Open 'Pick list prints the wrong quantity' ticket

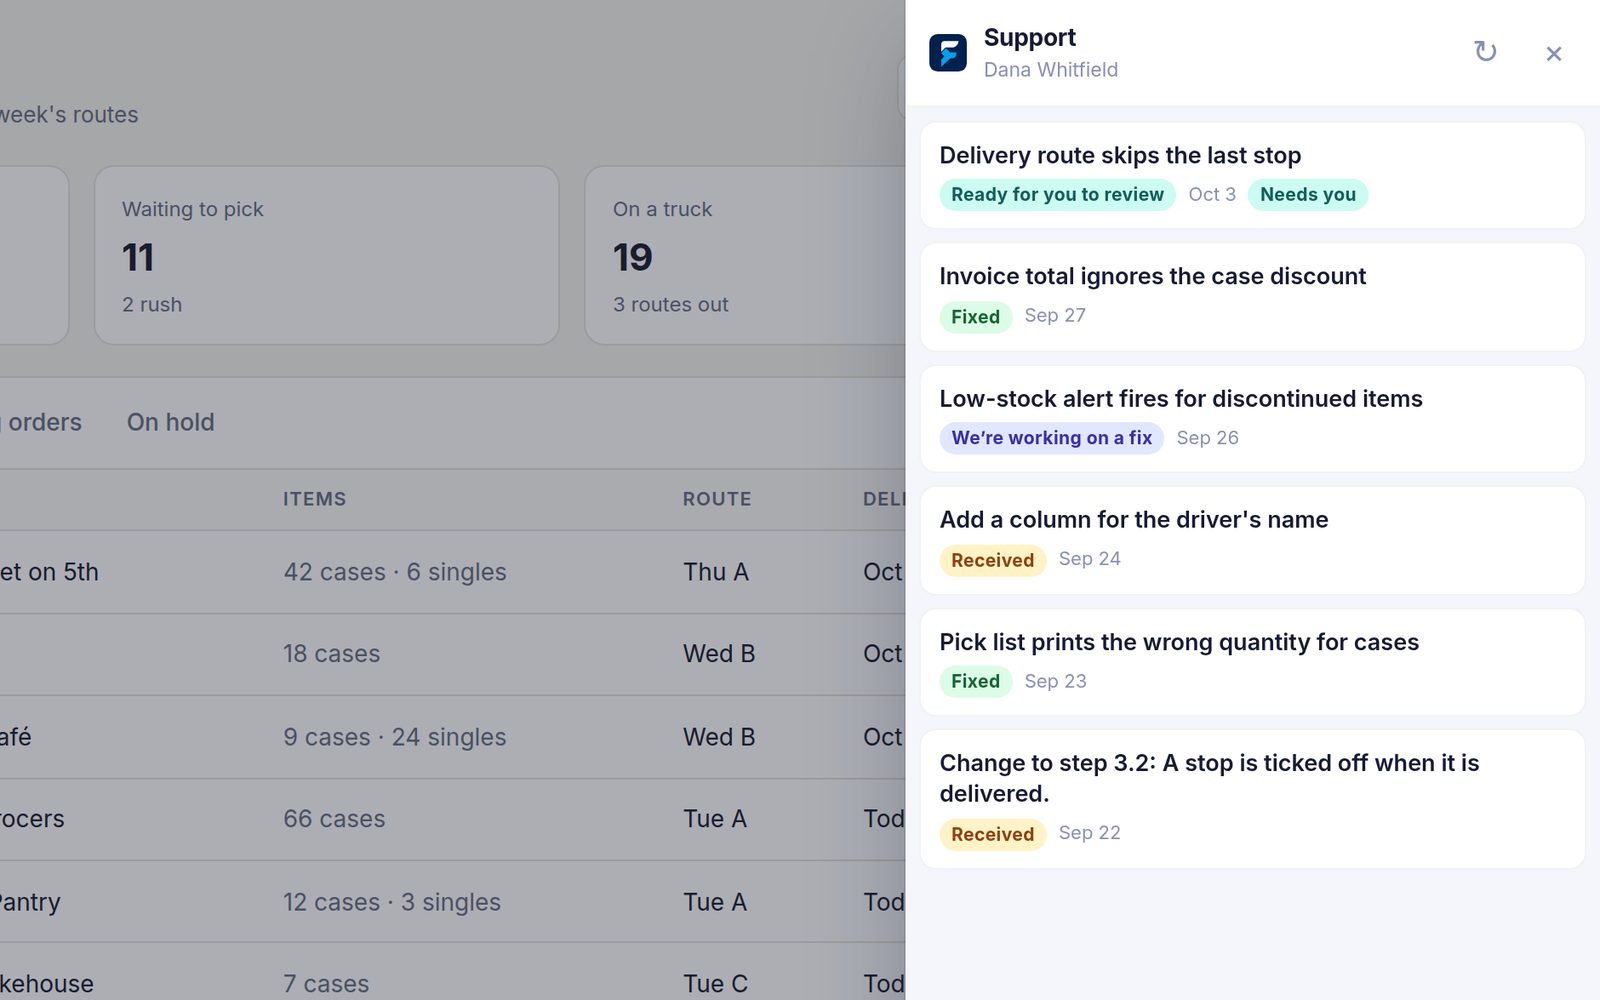click(x=1252, y=662)
